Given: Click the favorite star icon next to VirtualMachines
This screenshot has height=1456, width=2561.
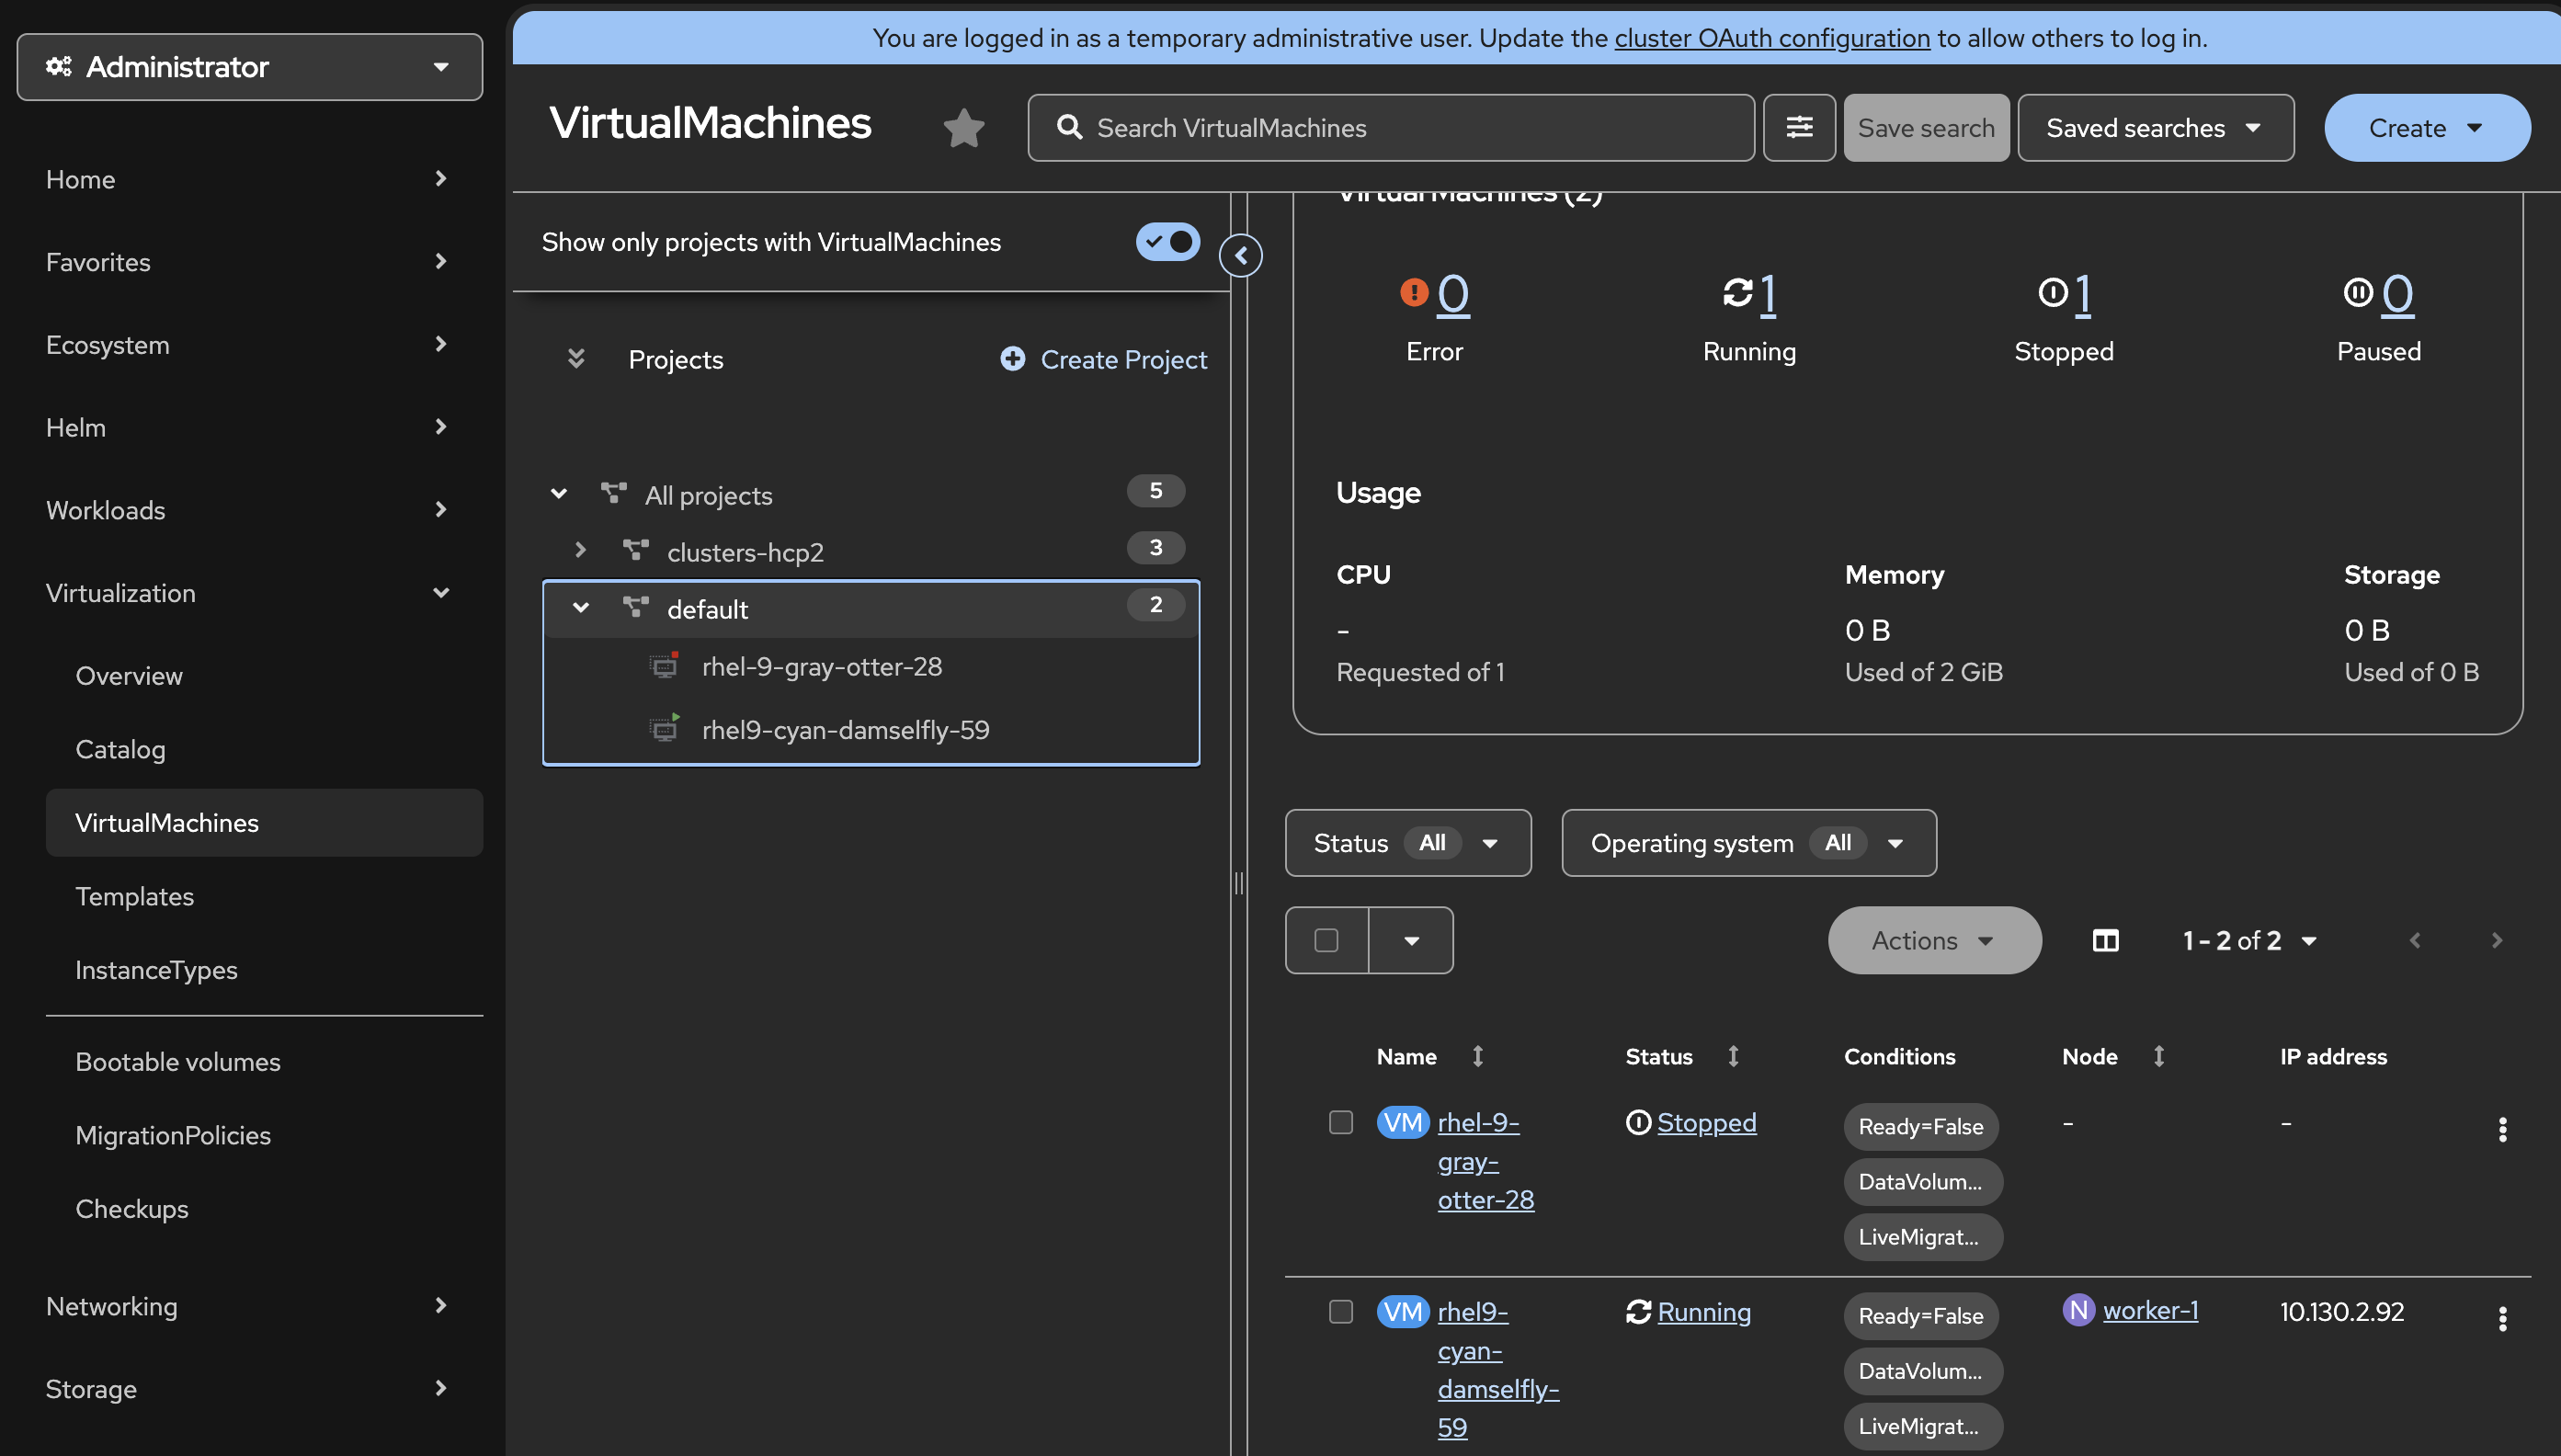Looking at the screenshot, I should point(963,128).
